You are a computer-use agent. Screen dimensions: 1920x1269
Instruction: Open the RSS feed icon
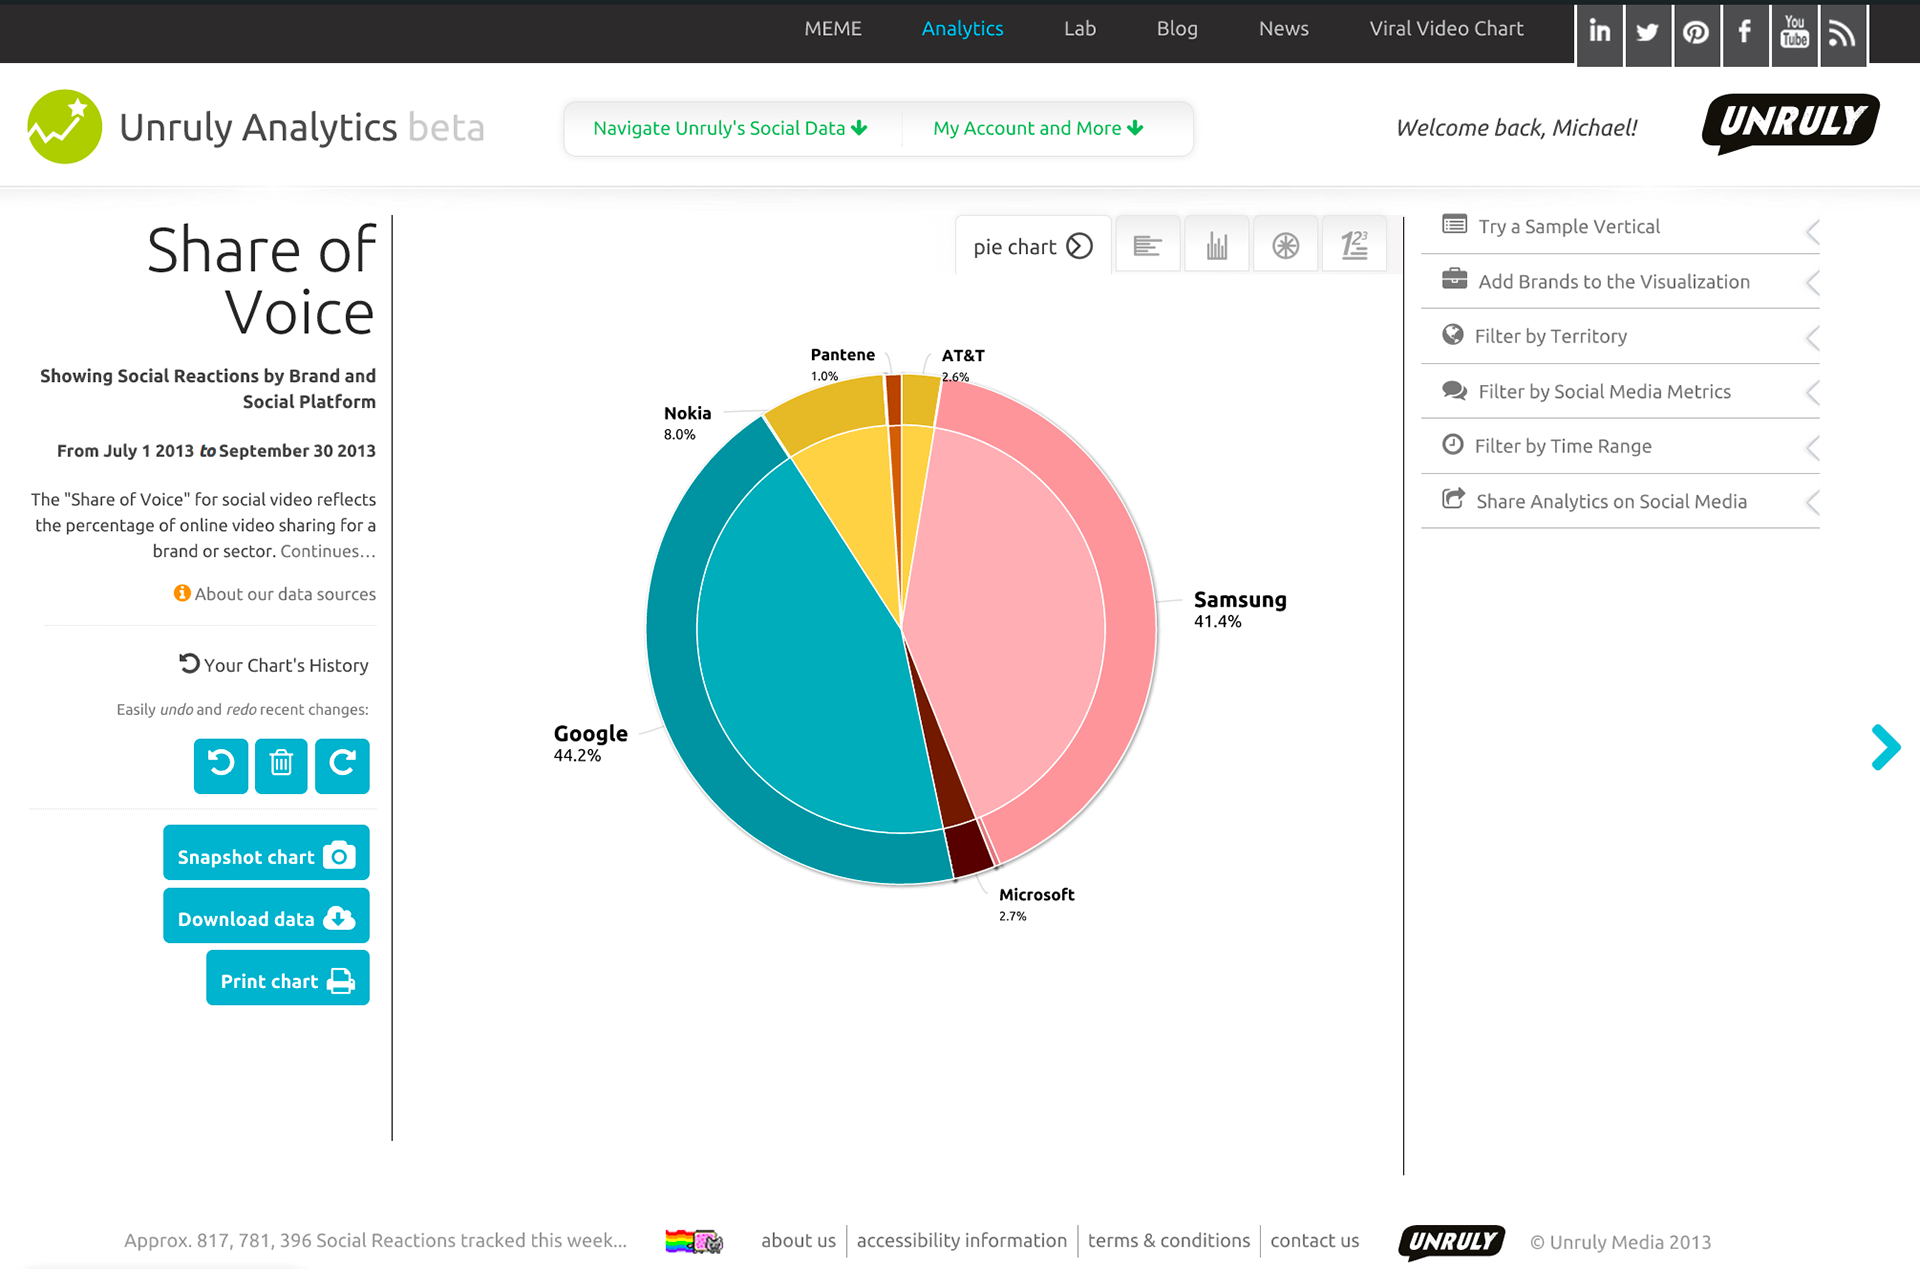pos(1842,33)
